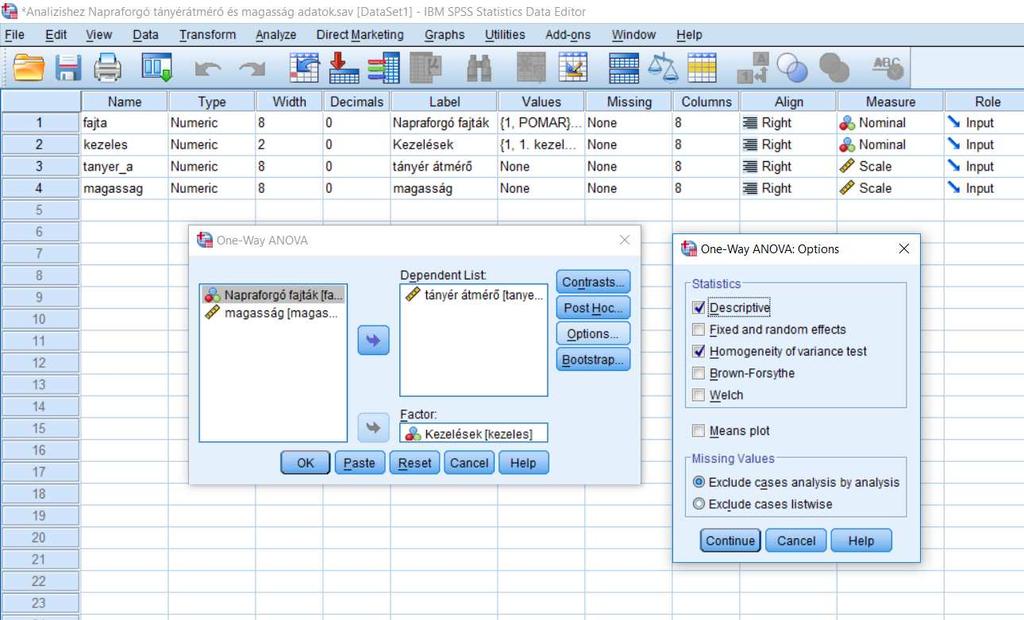Select magasság in the variable list
Image resolution: width=1024 pixels, height=620 pixels.
coord(273,313)
